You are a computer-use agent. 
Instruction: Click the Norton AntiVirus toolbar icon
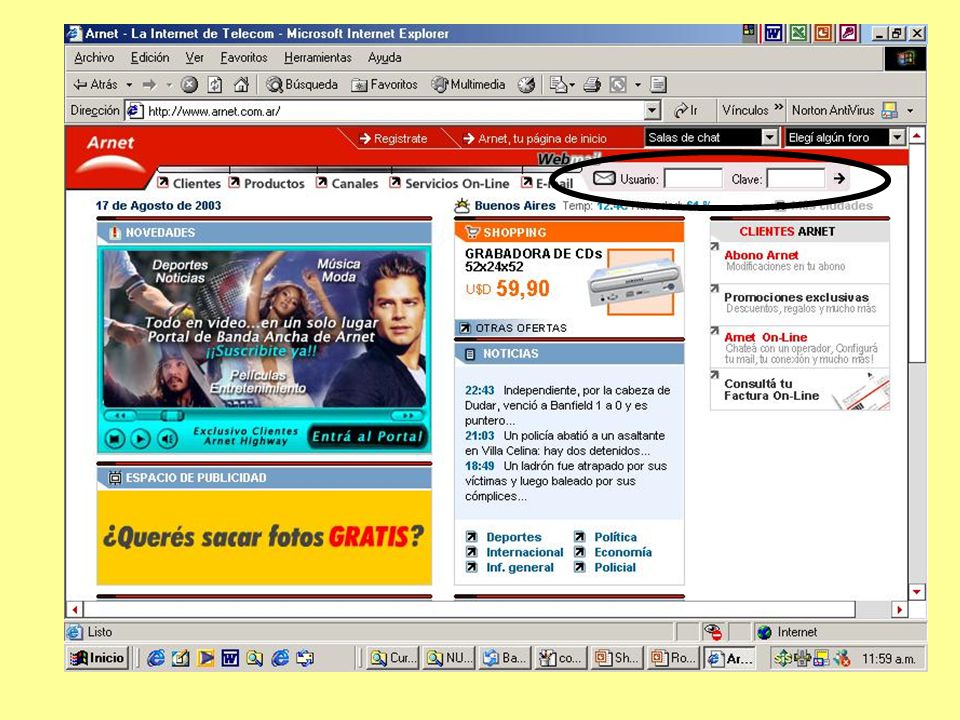click(x=889, y=110)
